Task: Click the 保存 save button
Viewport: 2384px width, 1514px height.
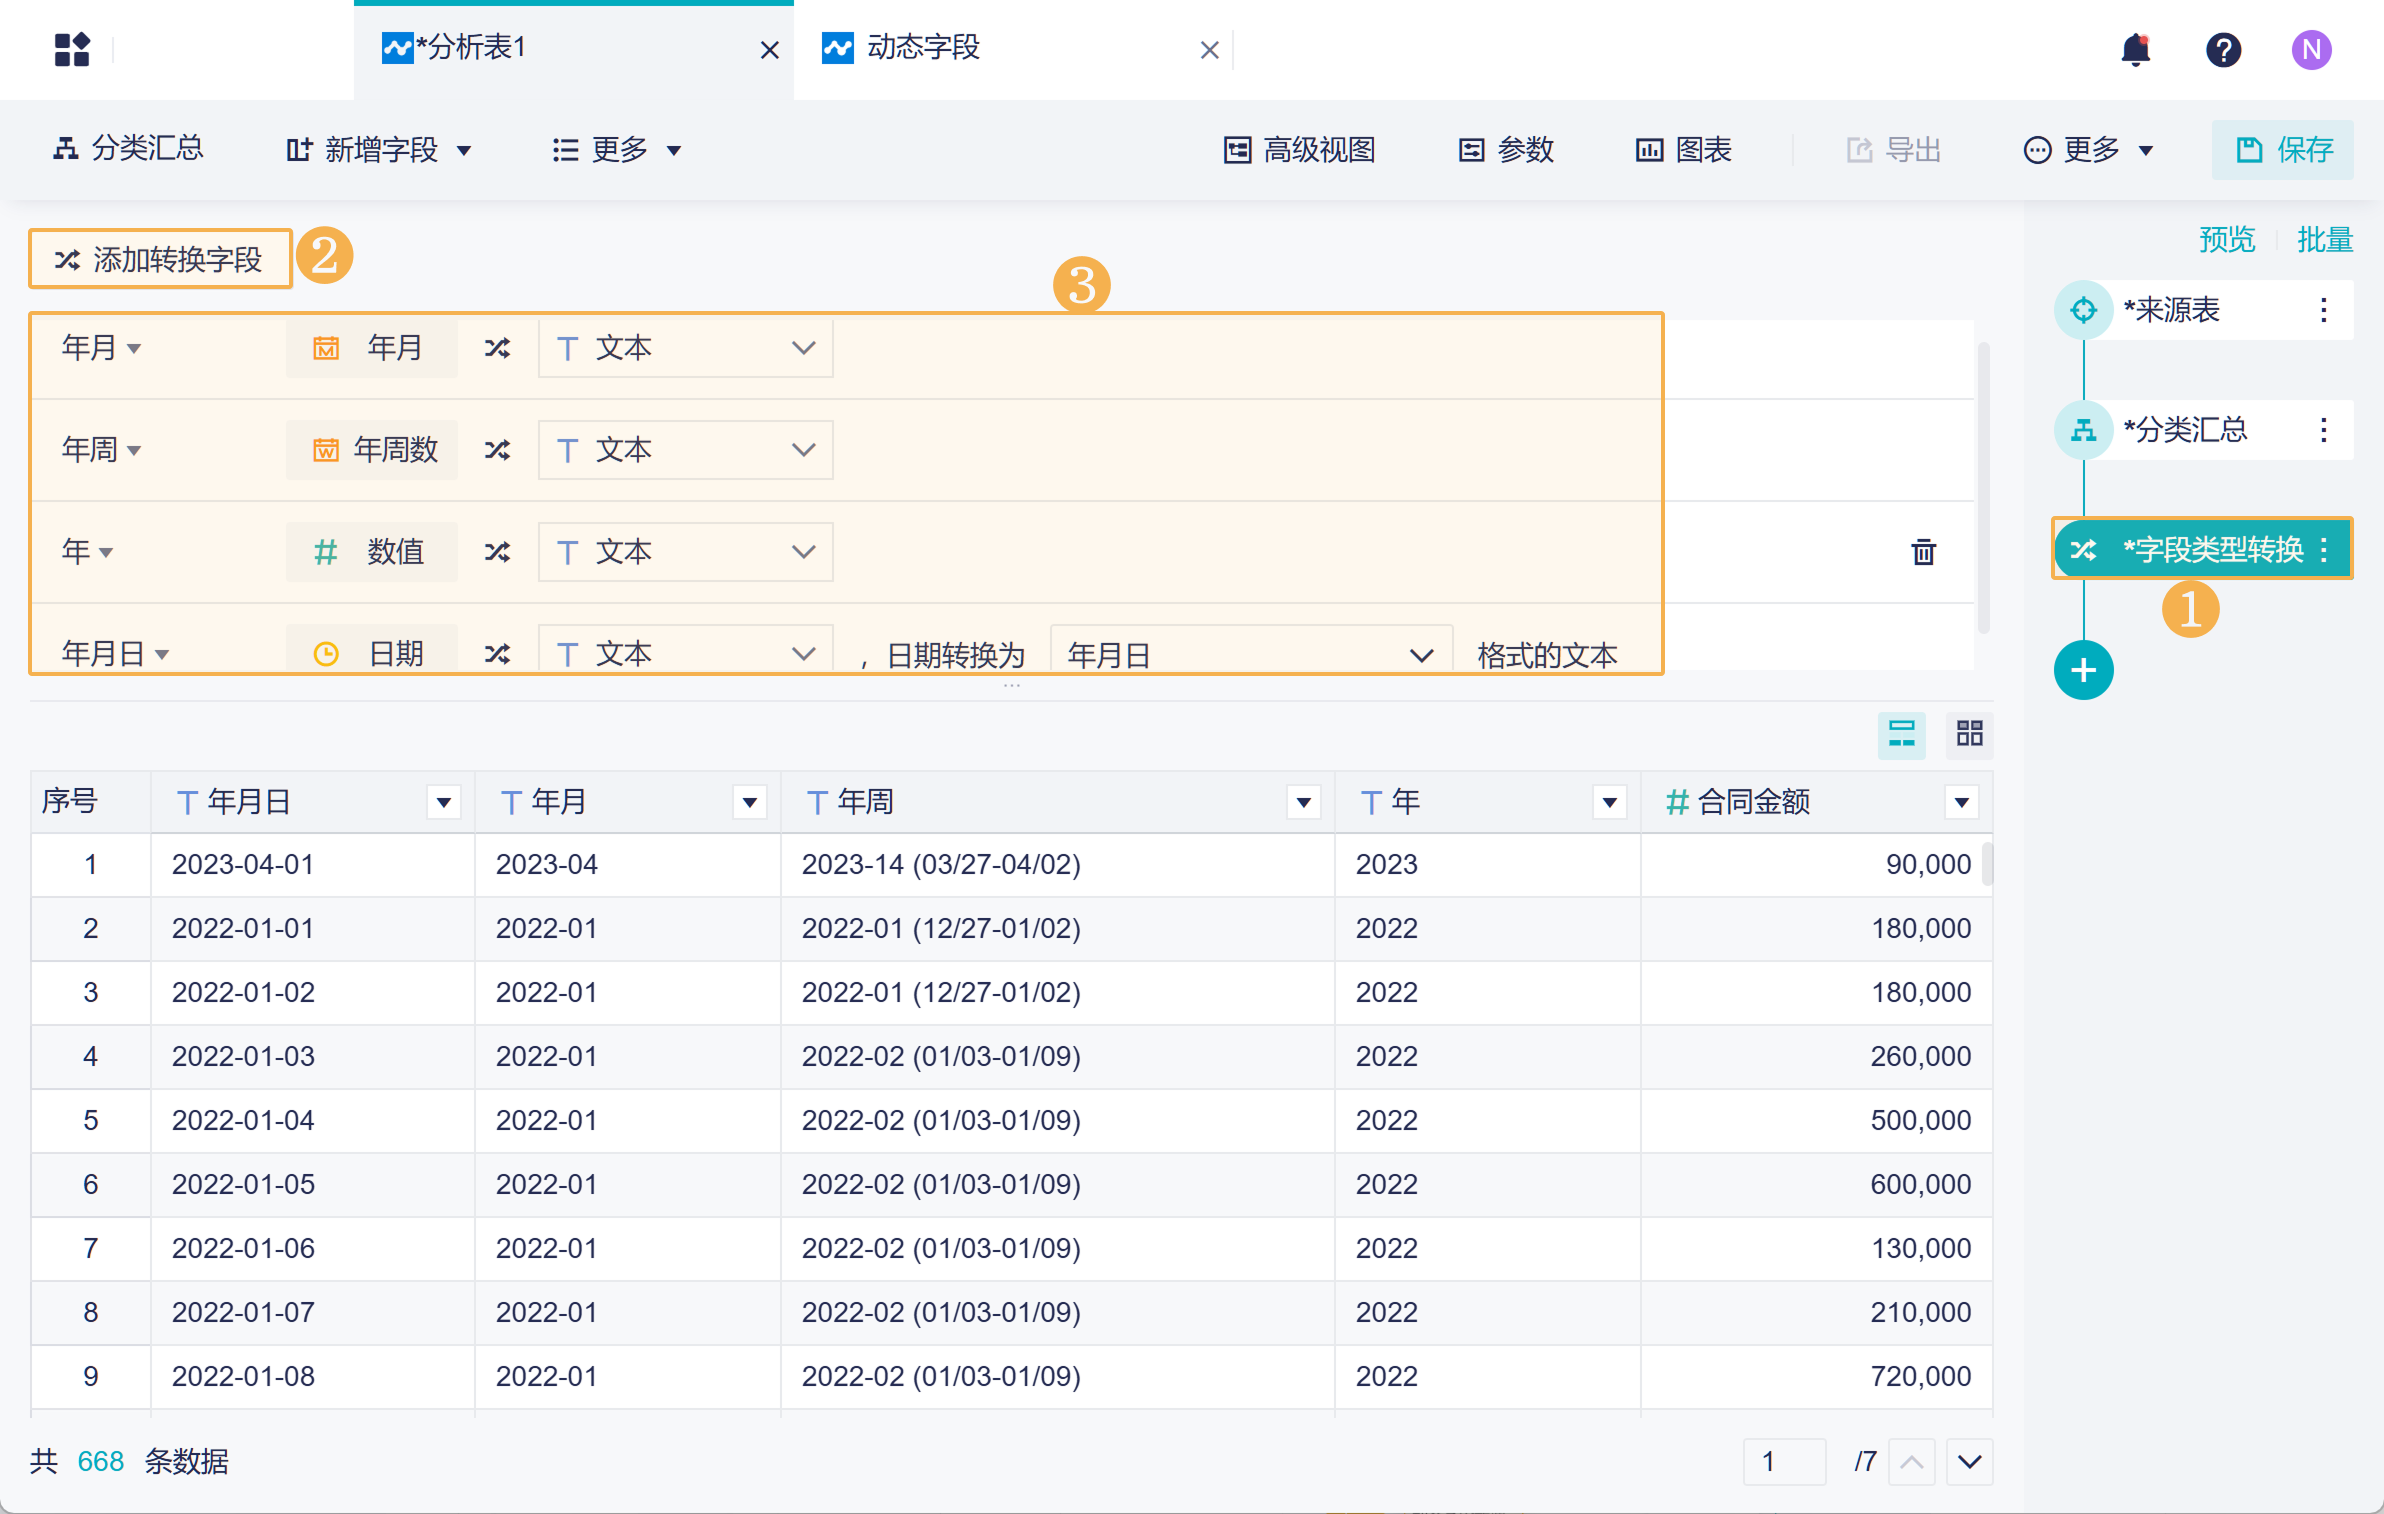Action: pyautogui.click(x=2283, y=150)
